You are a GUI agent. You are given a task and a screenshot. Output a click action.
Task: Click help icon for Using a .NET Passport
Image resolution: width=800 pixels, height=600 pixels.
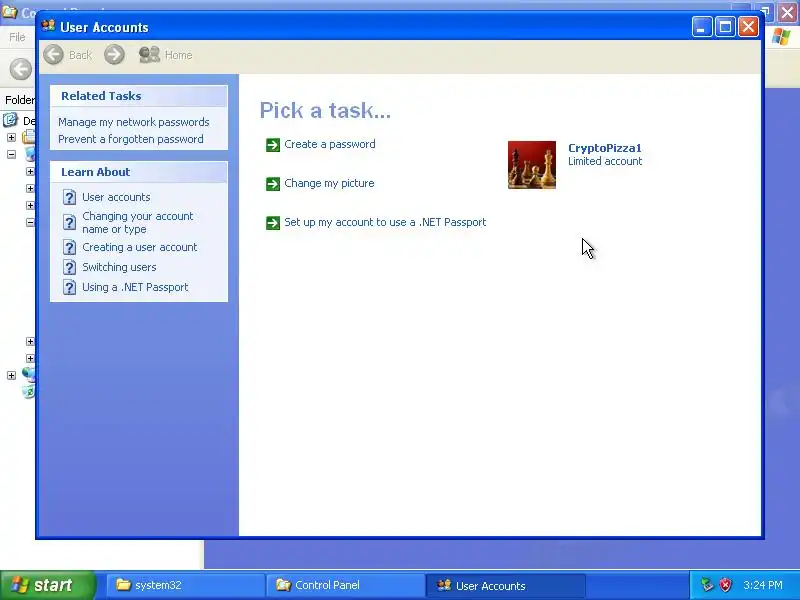coord(69,287)
